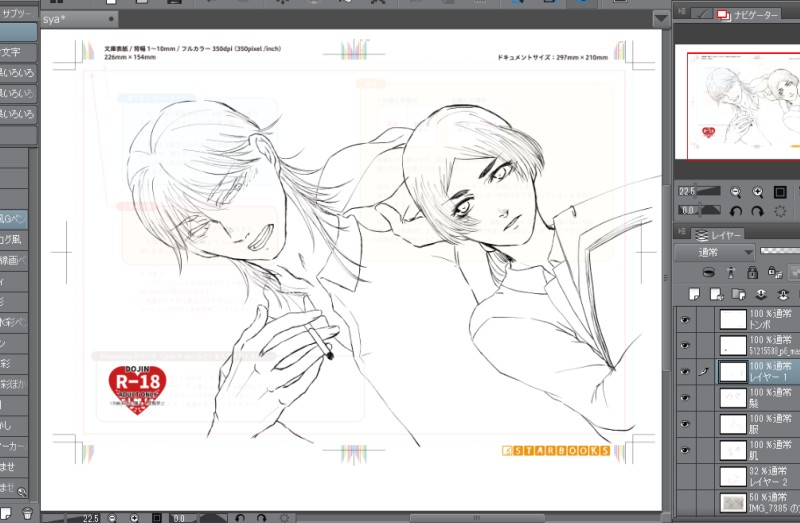The width and height of the screenshot is (800, 523).
Task: Hide the 51215538_p6 layer via its eye
Action: coord(685,345)
